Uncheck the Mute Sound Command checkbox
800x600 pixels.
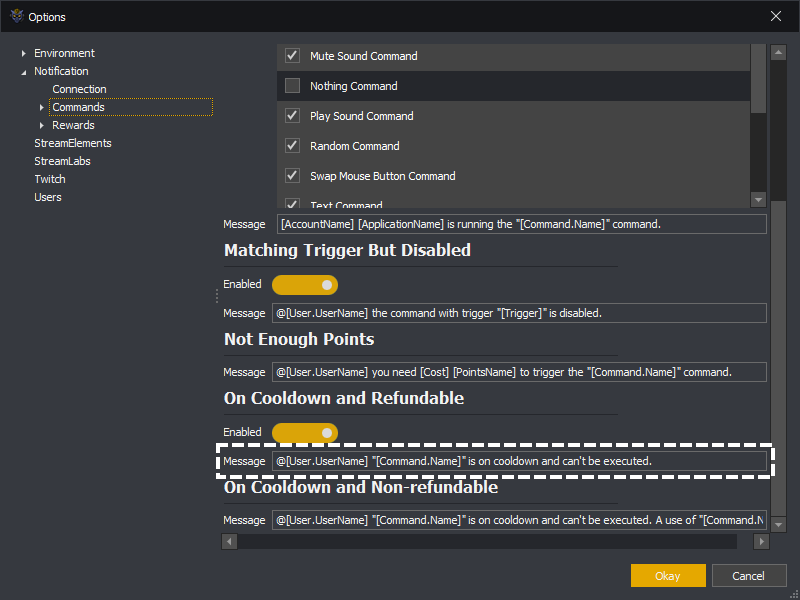[292, 55]
